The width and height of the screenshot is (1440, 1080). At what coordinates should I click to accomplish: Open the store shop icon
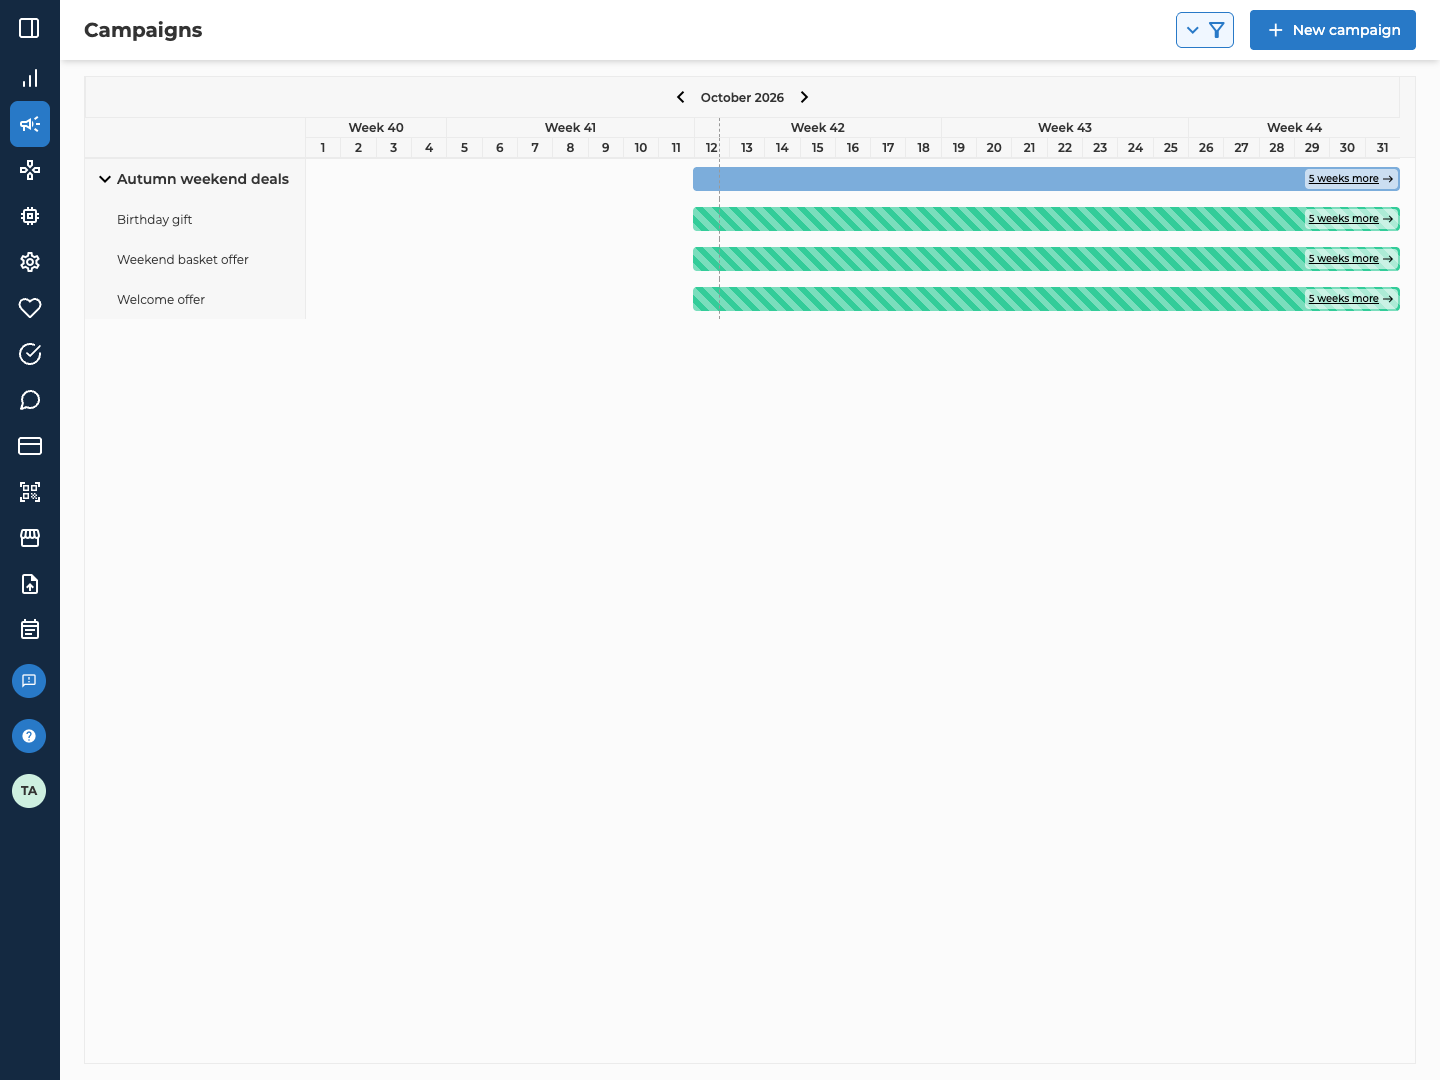[30, 538]
